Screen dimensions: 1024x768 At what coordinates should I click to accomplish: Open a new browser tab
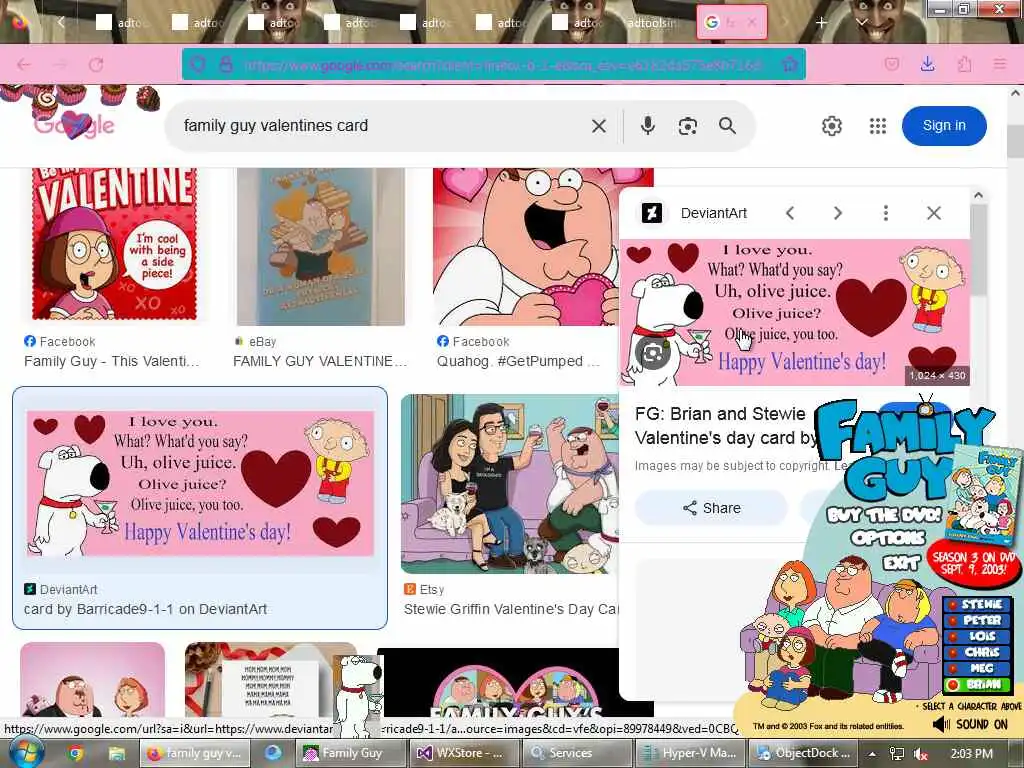point(822,22)
